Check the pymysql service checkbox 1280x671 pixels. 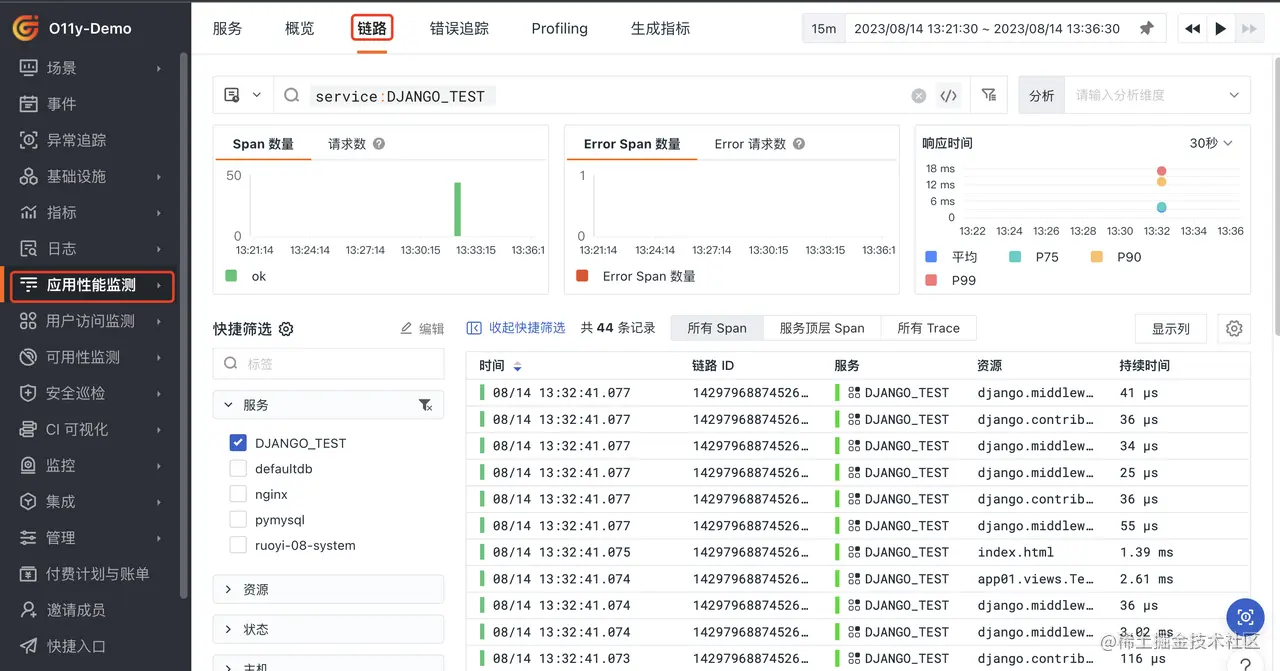[x=238, y=520]
